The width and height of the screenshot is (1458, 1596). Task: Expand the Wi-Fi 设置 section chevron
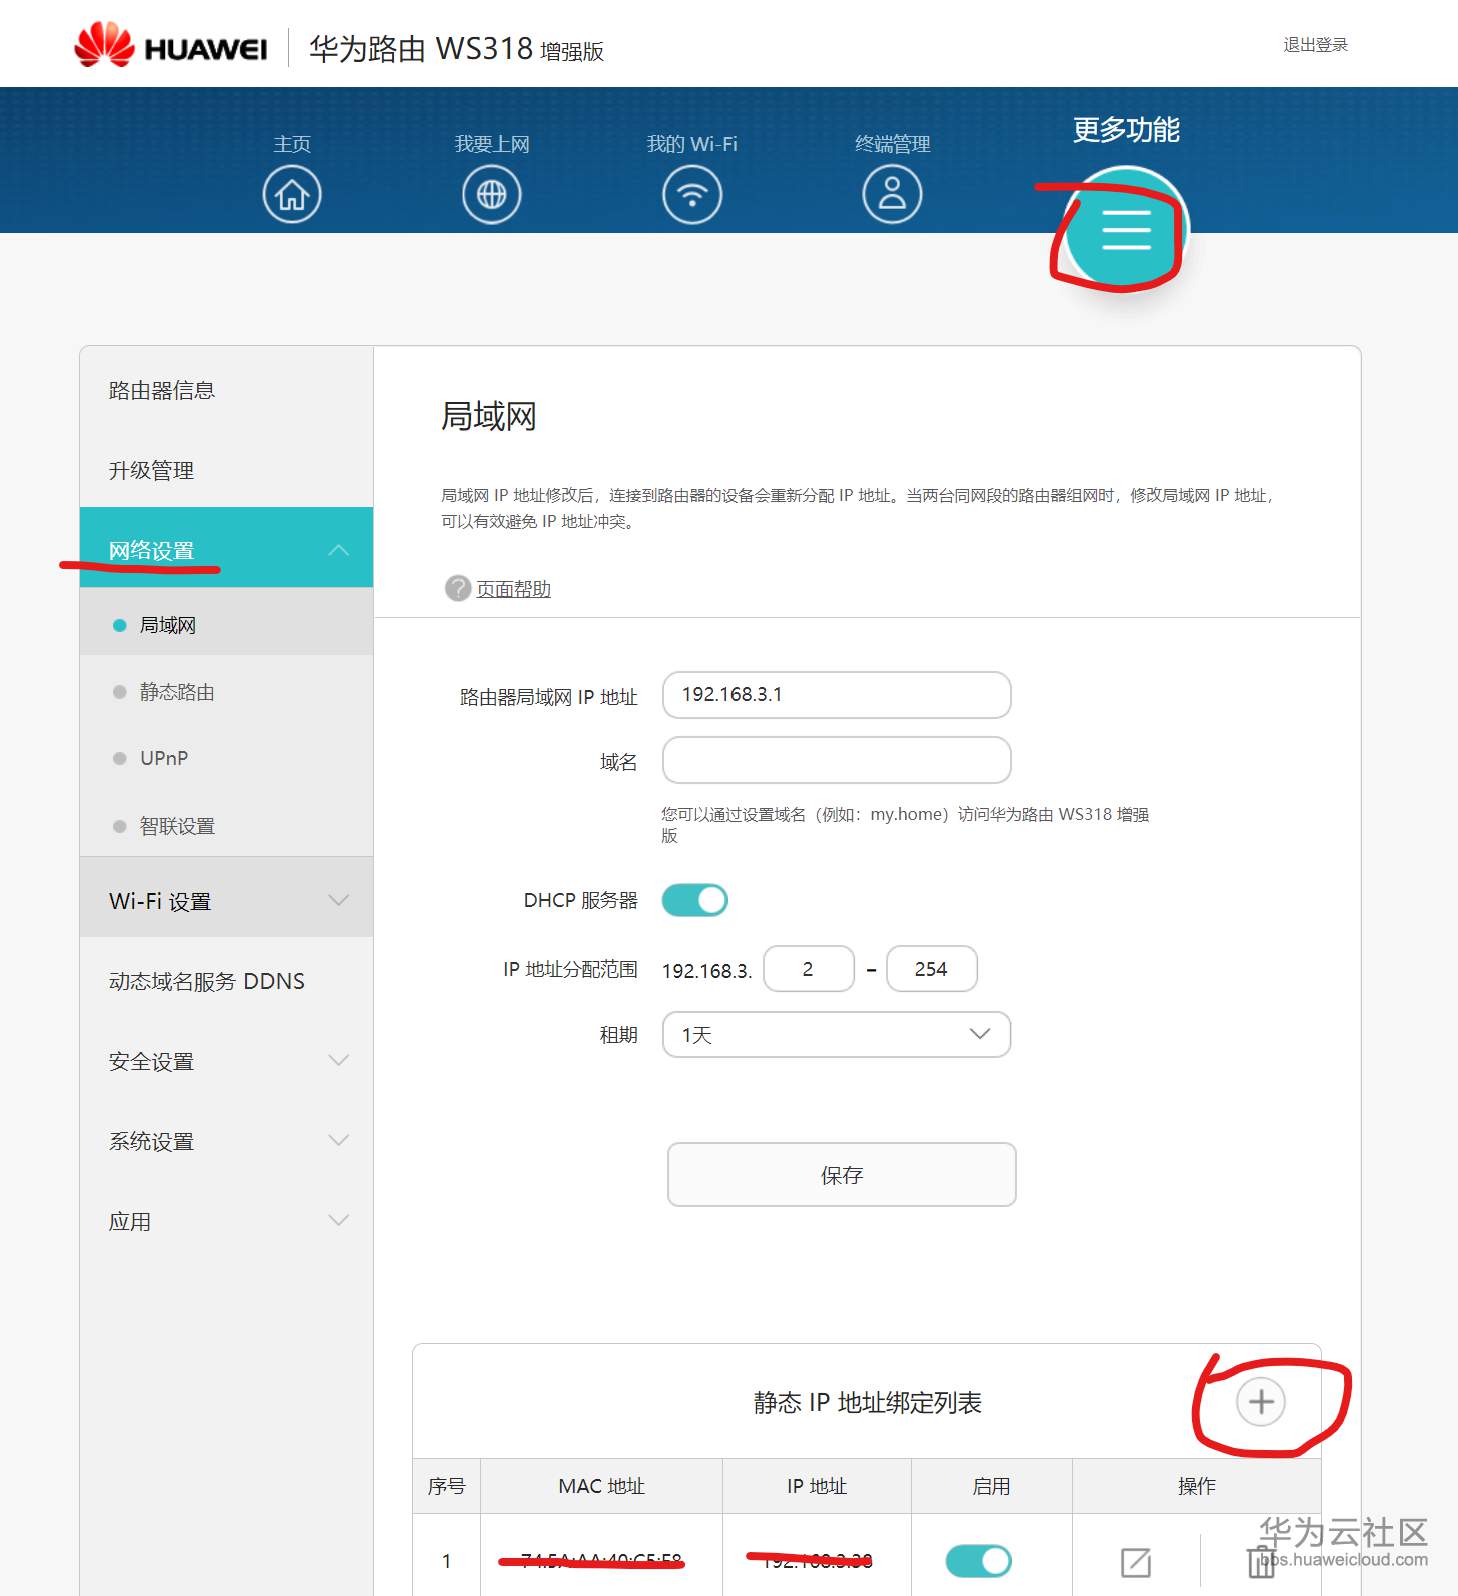coord(339,900)
